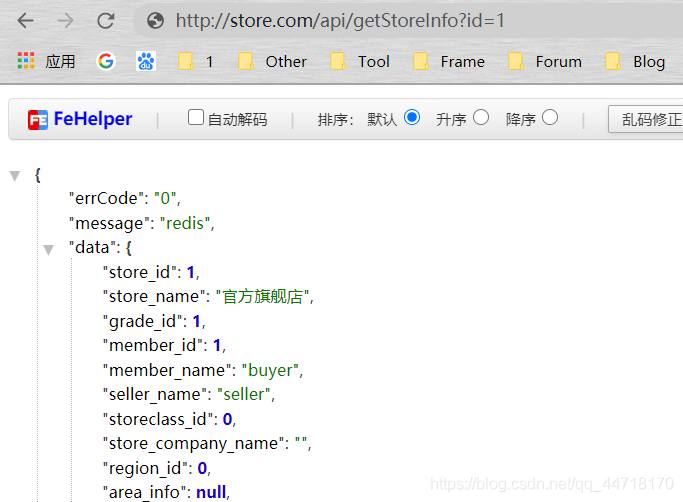The image size is (683, 502).
Task: Click the "seller_name" key text
Action: pos(155,394)
